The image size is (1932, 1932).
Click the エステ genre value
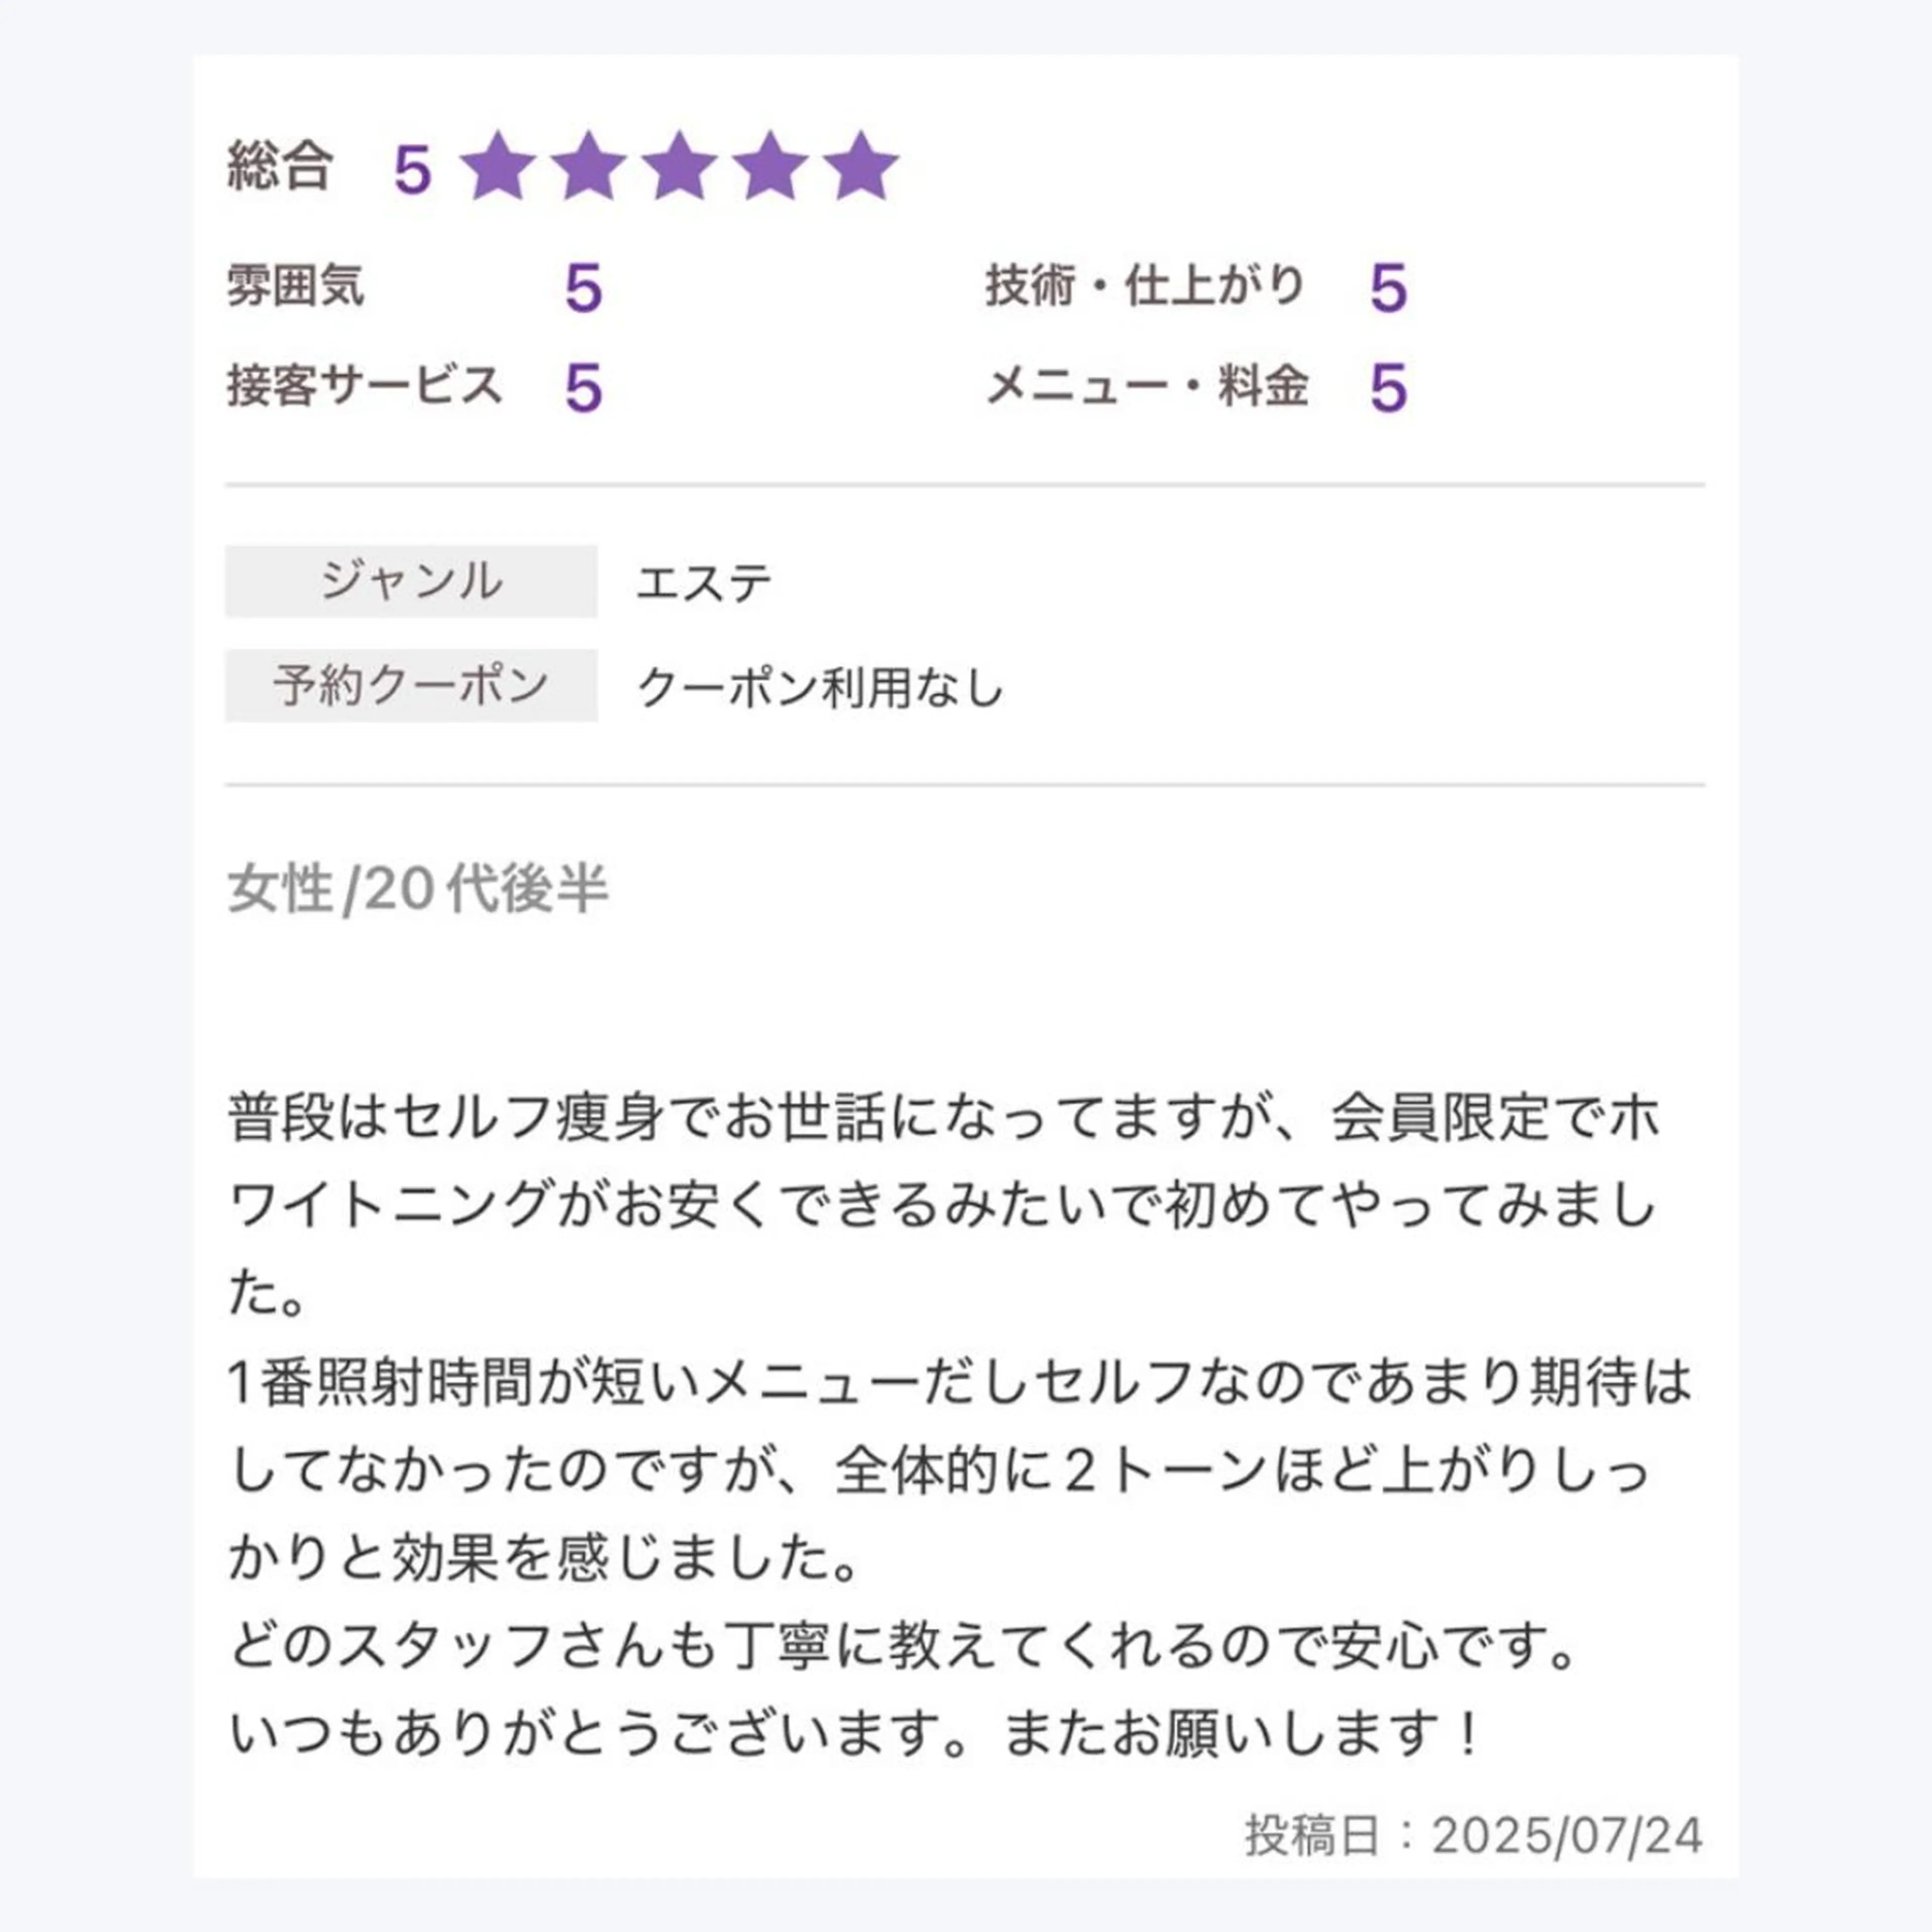[704, 583]
